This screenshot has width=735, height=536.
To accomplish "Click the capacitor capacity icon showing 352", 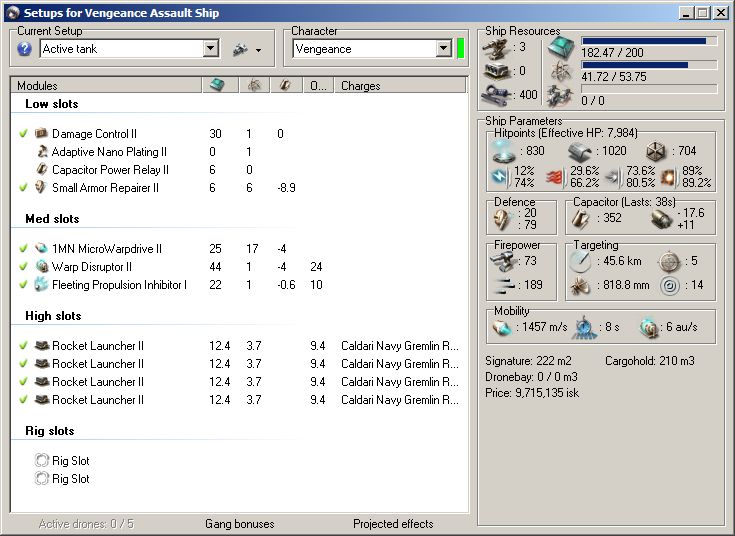I will [581, 219].
